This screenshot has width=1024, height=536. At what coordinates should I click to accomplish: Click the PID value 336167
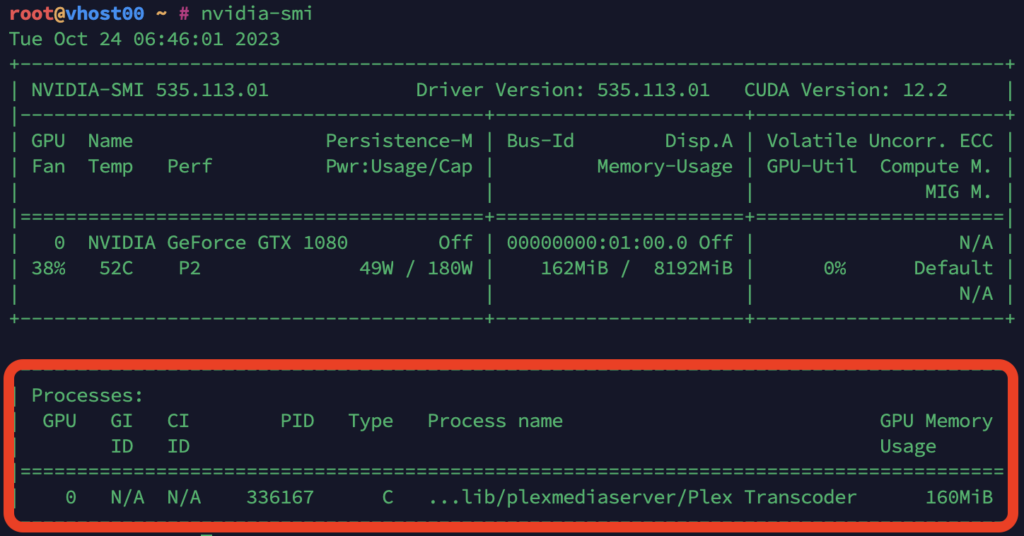pyautogui.click(x=280, y=497)
